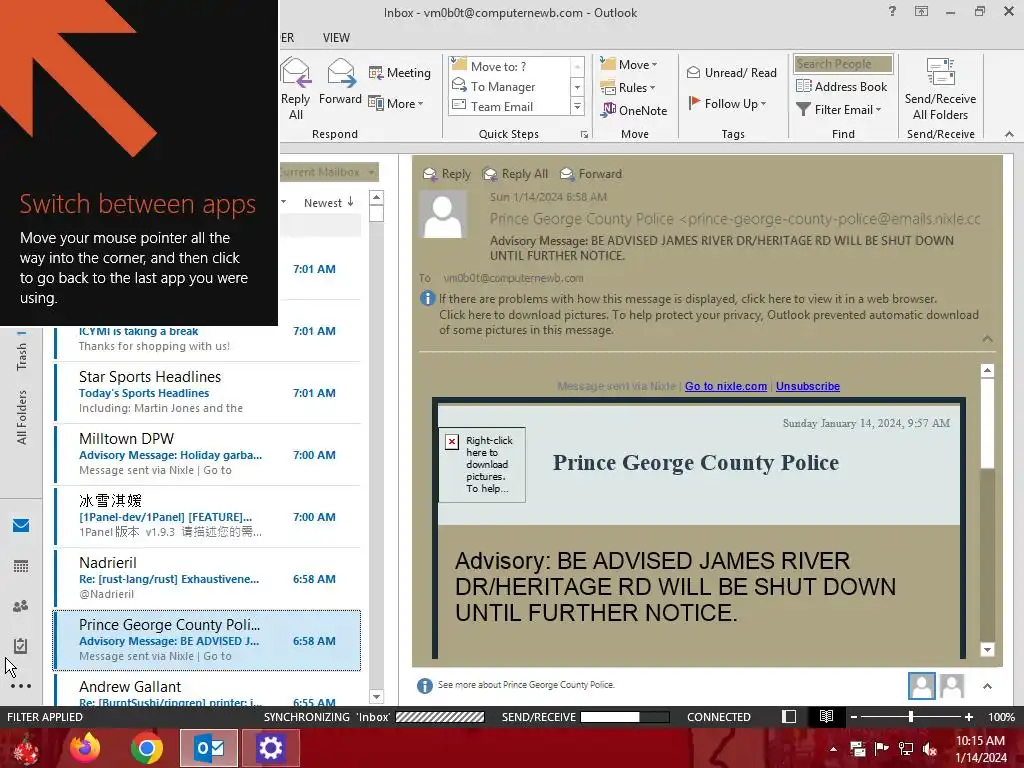This screenshot has height=768, width=1024.
Task: Open Firefox from the taskbar
Action: pos(85,748)
